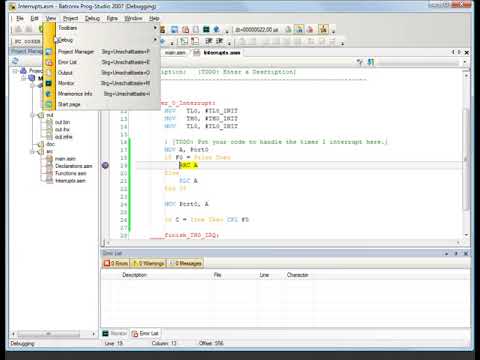Open the Help menu
This screenshot has height=360, width=480.
(154, 18)
